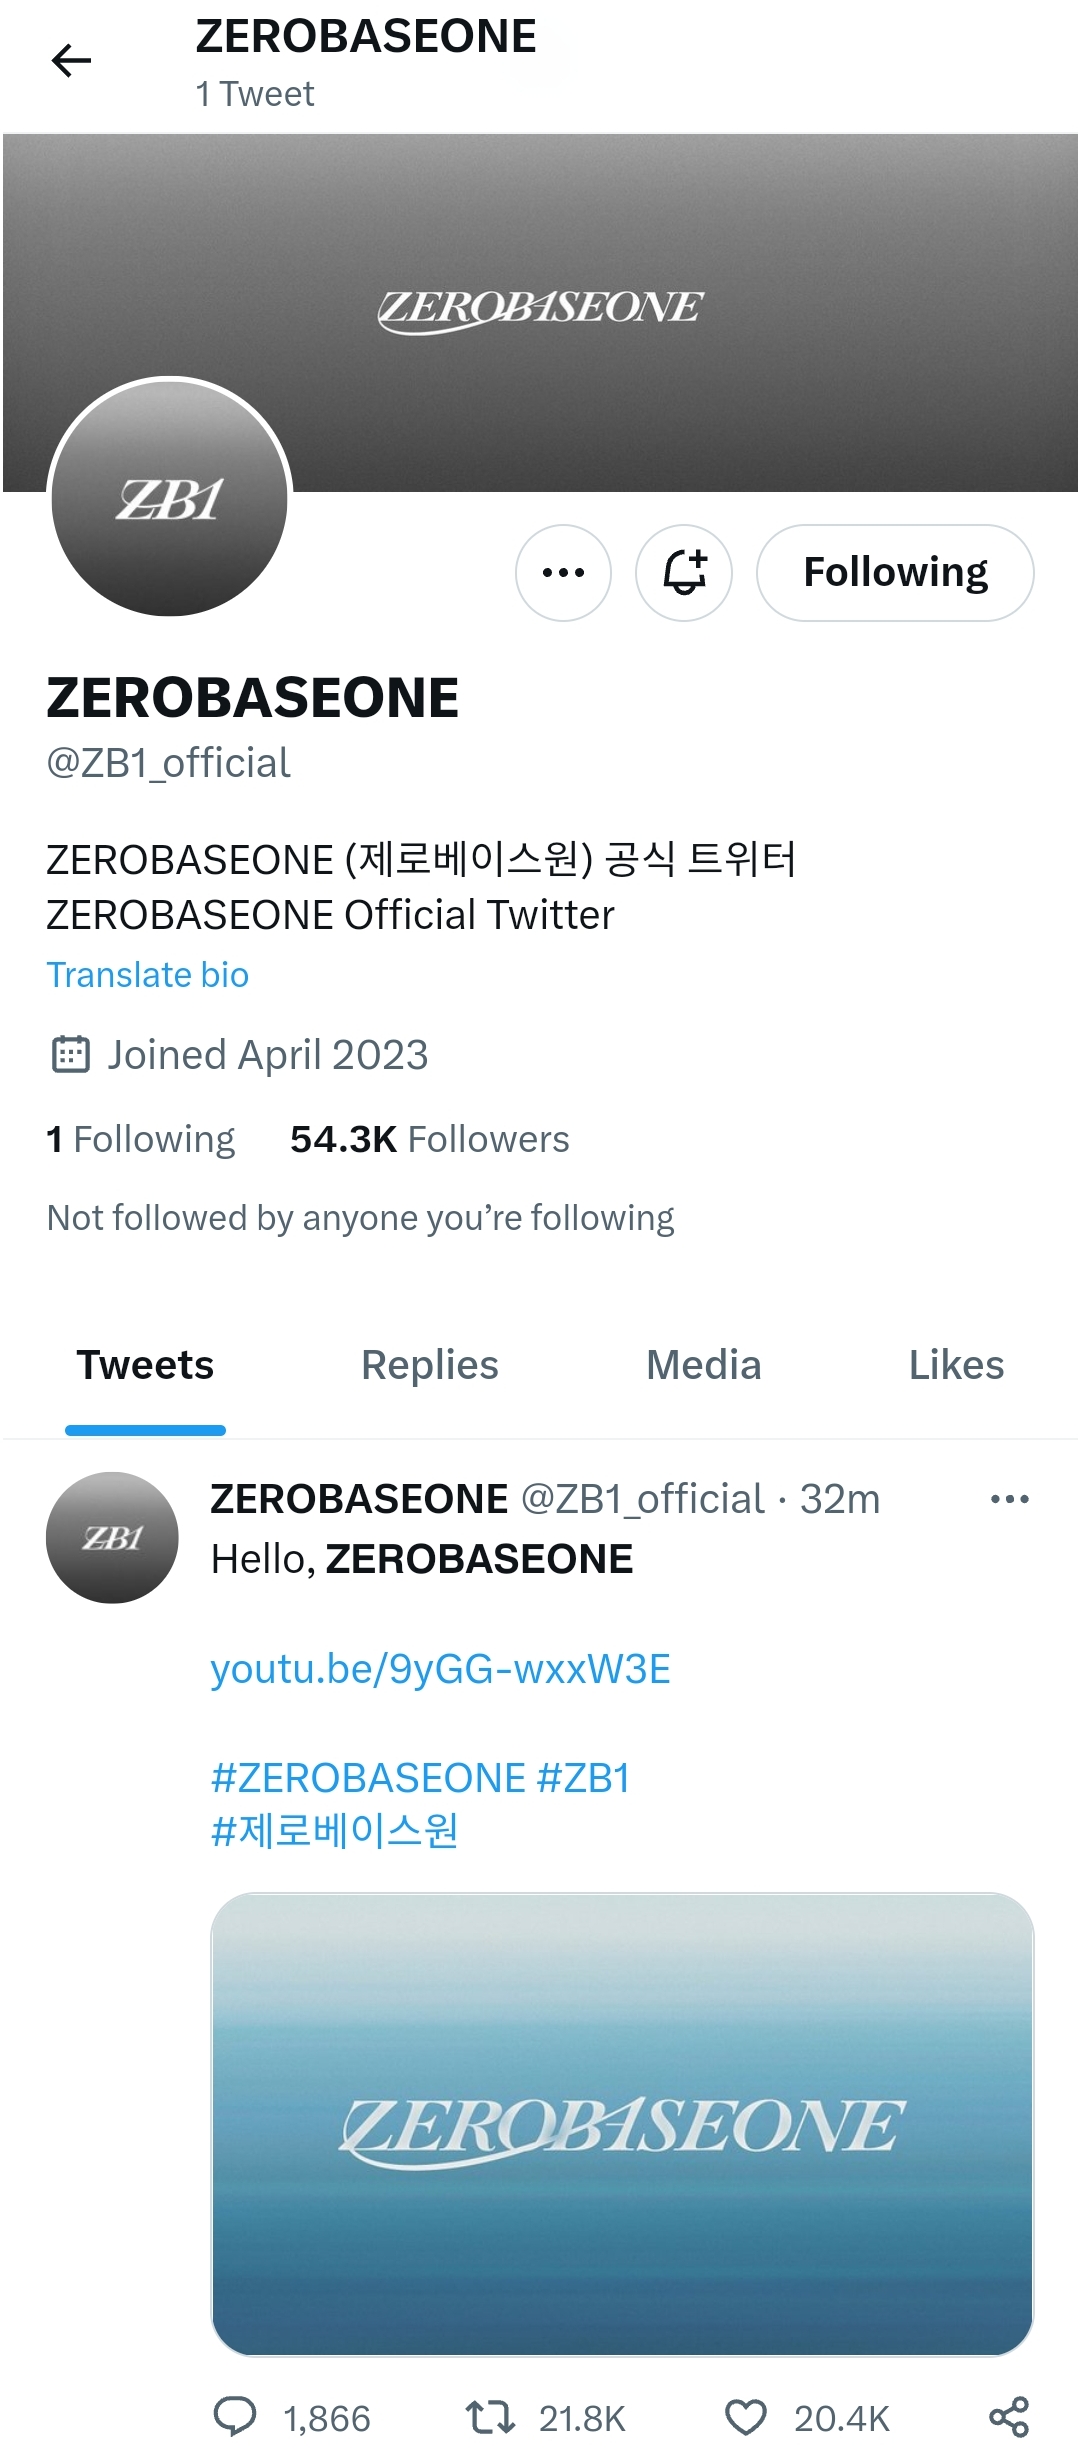Open the 54.3K Followers list
This screenshot has width=1080, height=2459.
430,1139
